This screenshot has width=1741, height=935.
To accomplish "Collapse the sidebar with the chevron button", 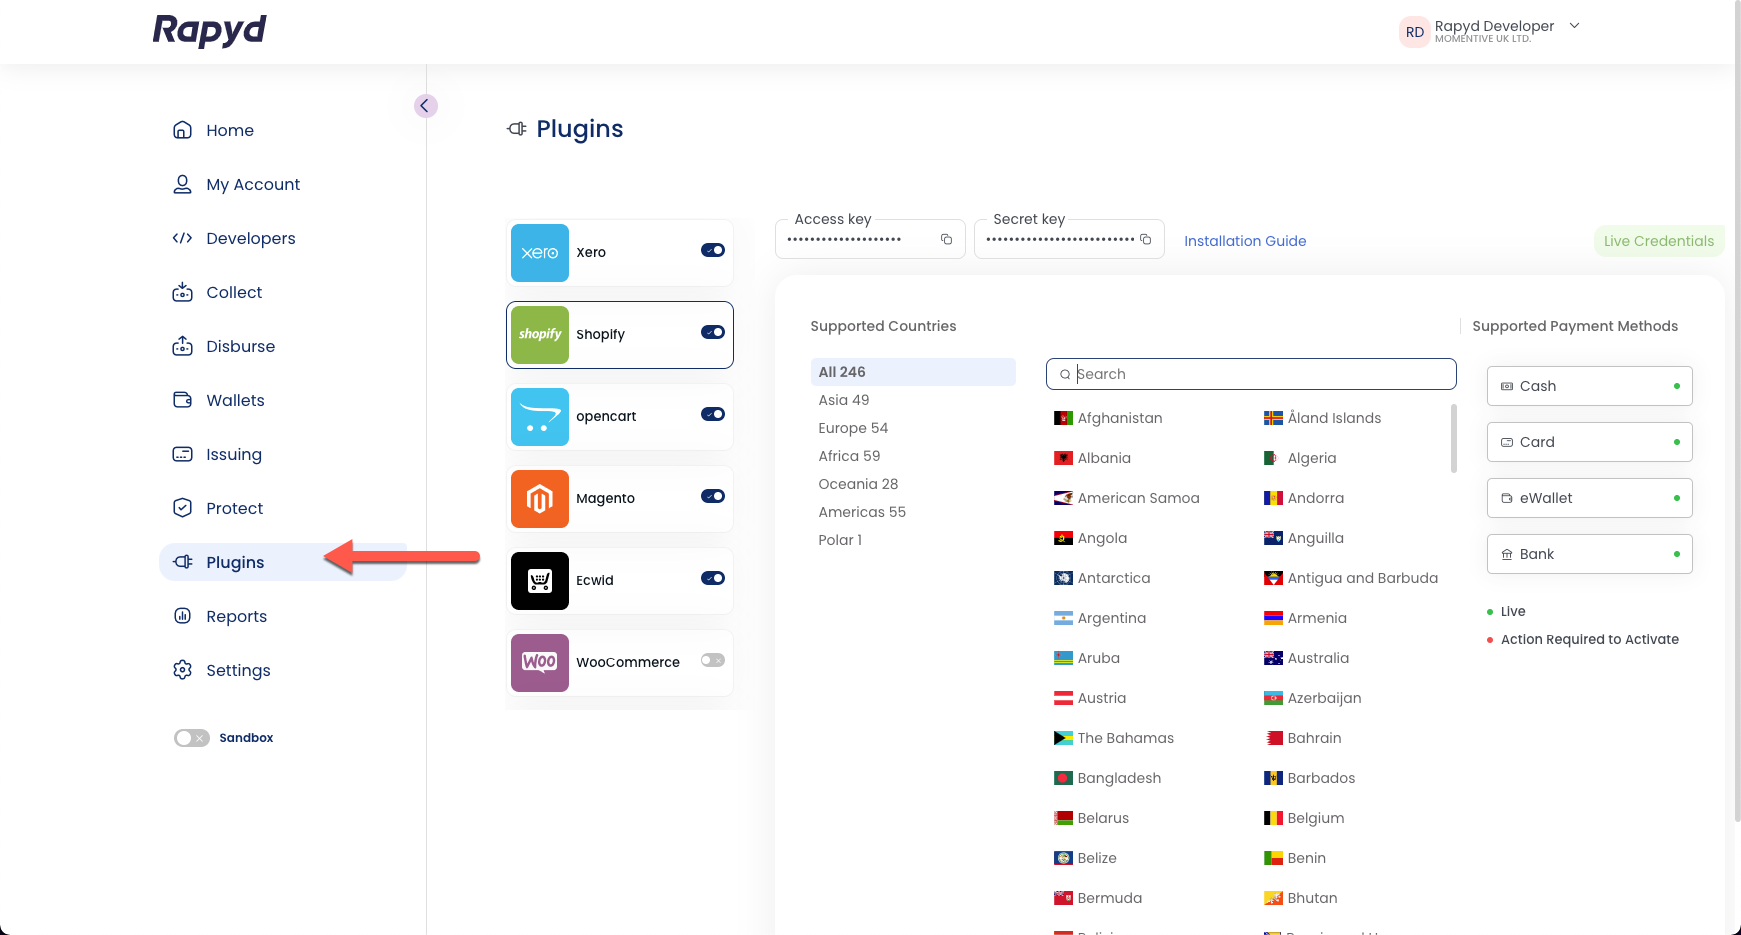I will (x=425, y=106).
